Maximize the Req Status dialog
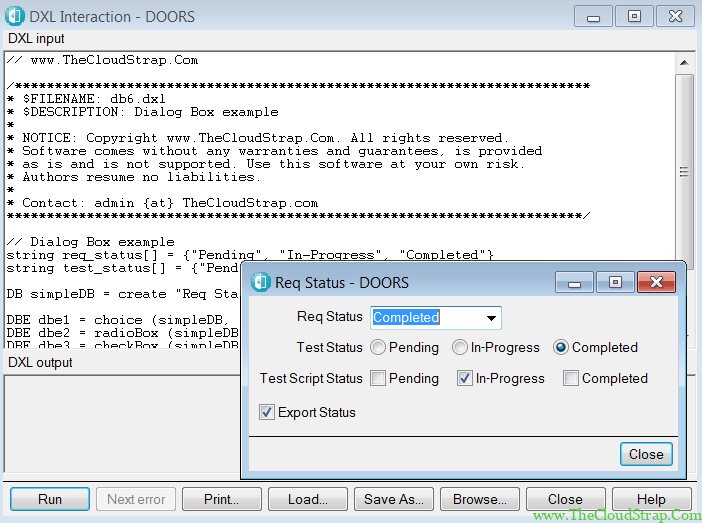 tap(615, 282)
